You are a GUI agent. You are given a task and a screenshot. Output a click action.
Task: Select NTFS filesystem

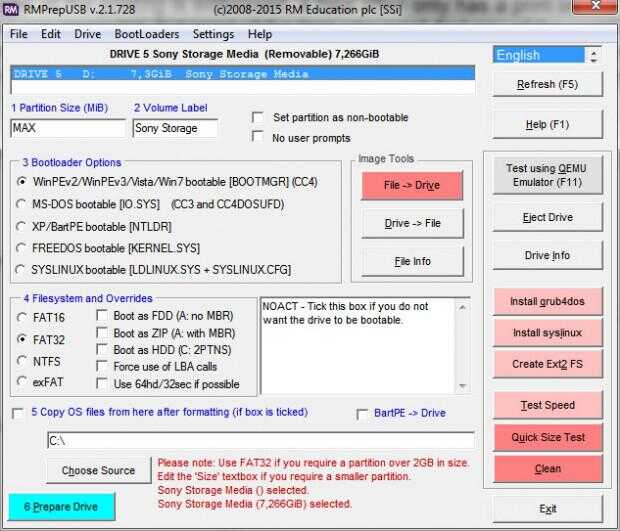click(x=22, y=361)
